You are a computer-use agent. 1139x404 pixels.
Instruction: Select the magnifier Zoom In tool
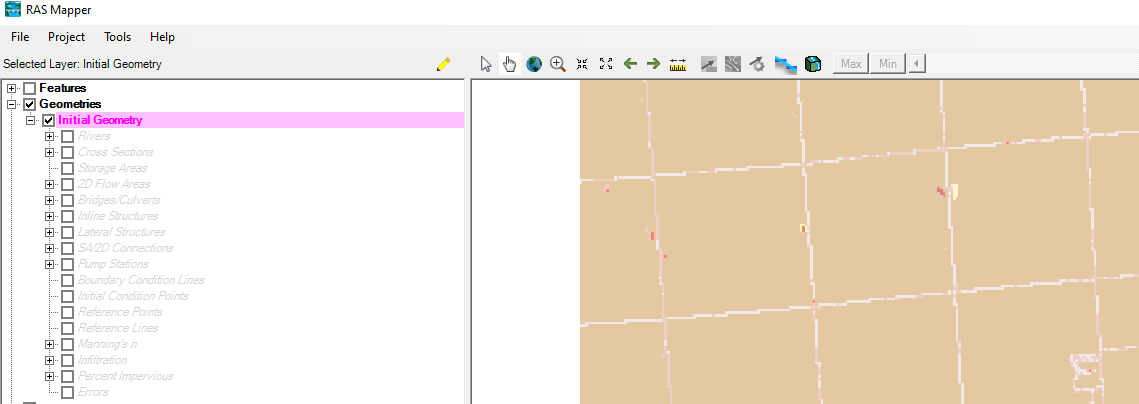click(558, 64)
